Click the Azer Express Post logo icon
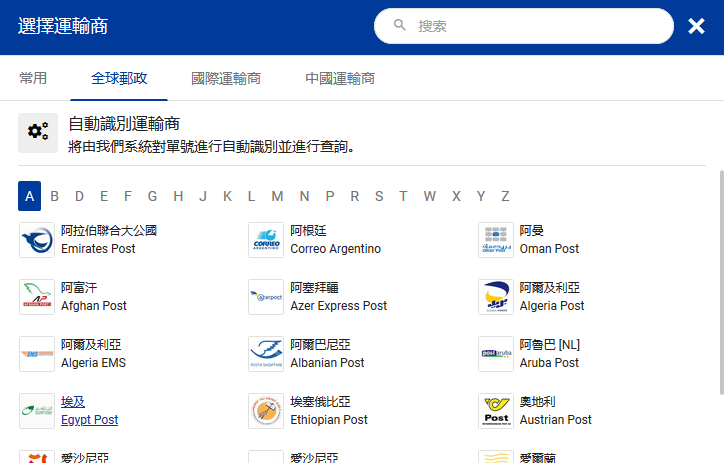Viewport: 724px width, 463px height. coord(266,297)
